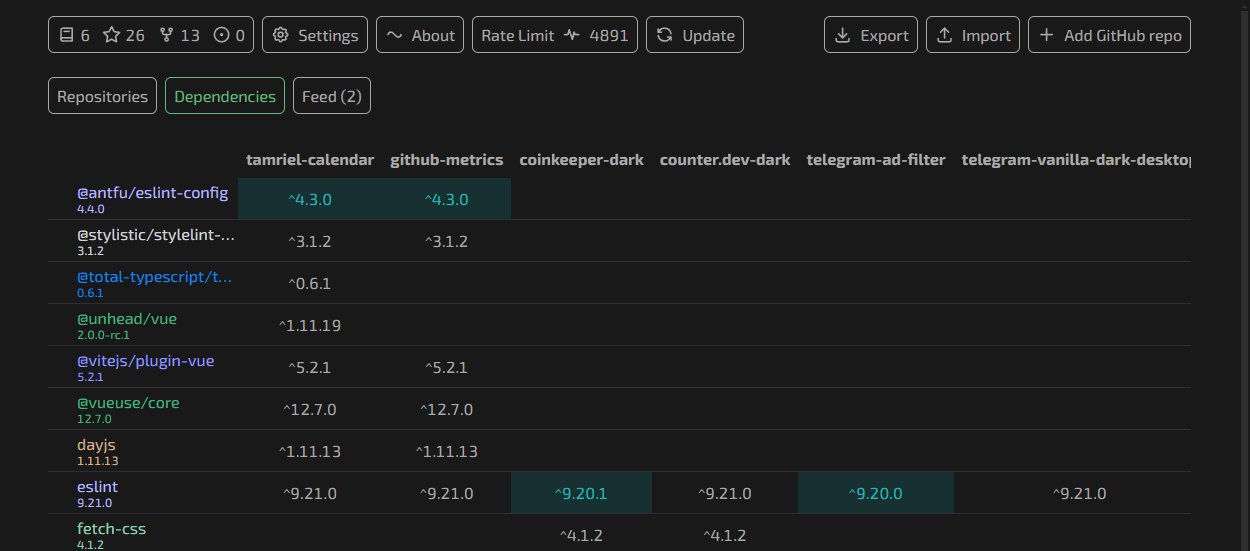The image size is (1250, 551).
Task: Click the Export download icon
Action: pyautogui.click(x=843, y=35)
